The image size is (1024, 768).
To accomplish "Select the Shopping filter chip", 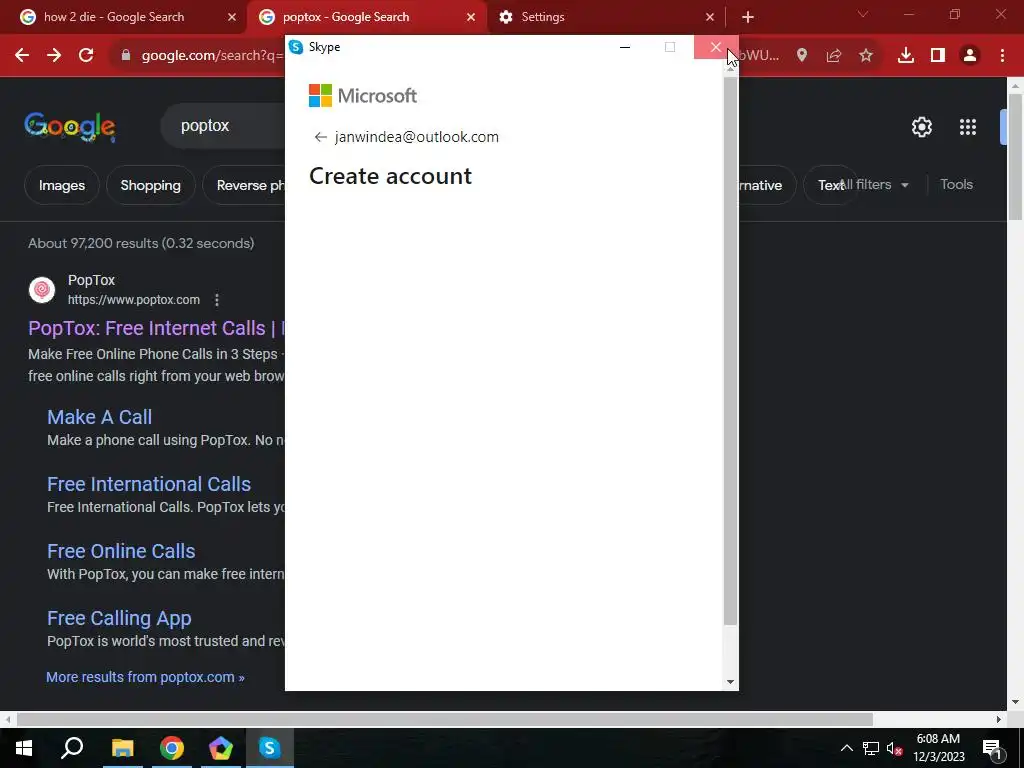I will pyautogui.click(x=150, y=185).
